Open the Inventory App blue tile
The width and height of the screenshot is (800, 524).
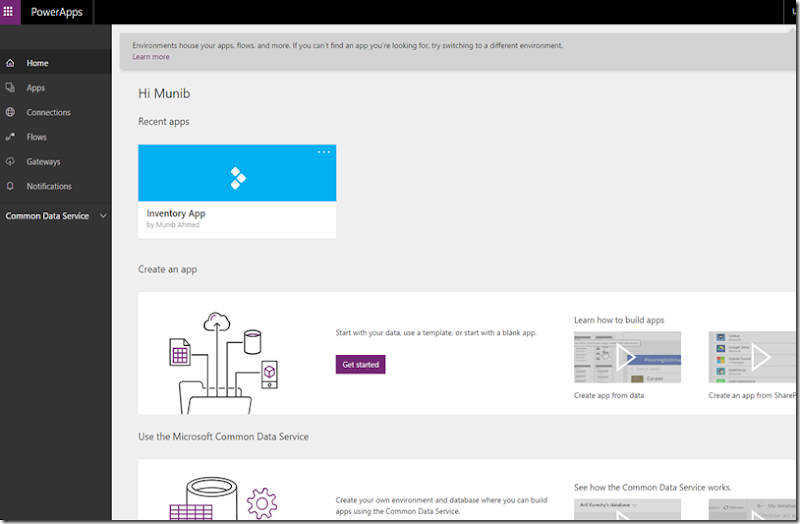point(237,173)
